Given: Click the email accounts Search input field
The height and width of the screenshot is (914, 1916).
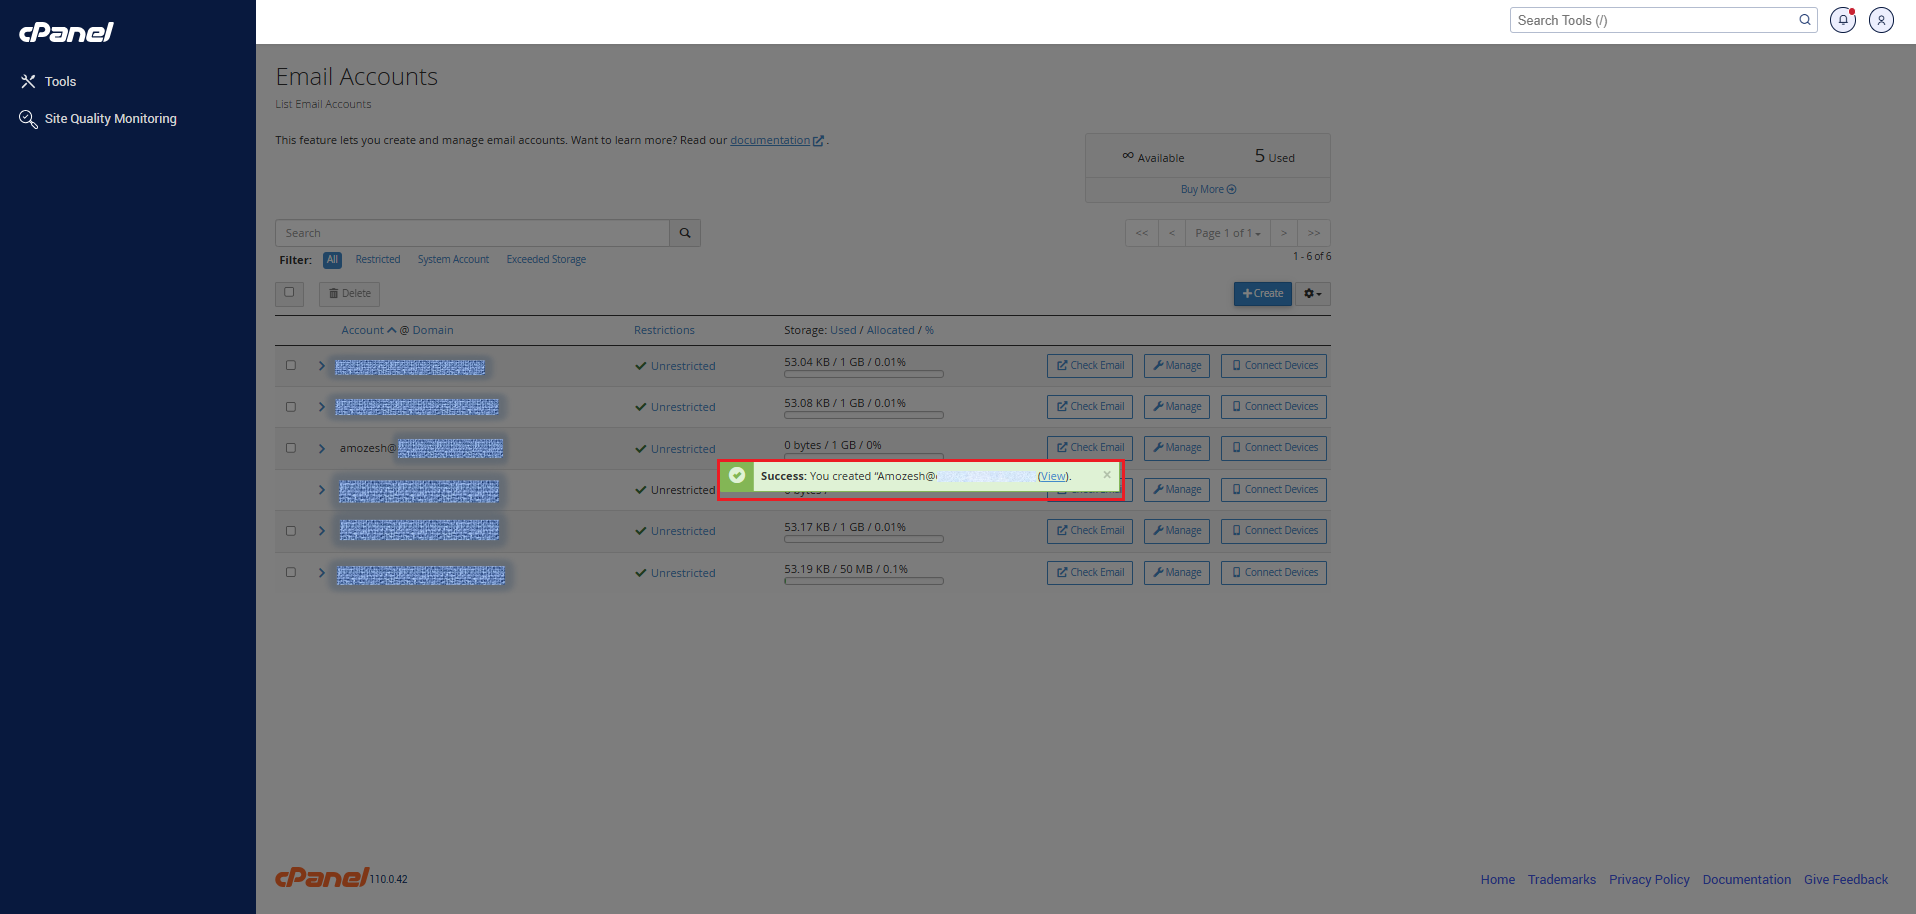Looking at the screenshot, I should pyautogui.click(x=472, y=233).
